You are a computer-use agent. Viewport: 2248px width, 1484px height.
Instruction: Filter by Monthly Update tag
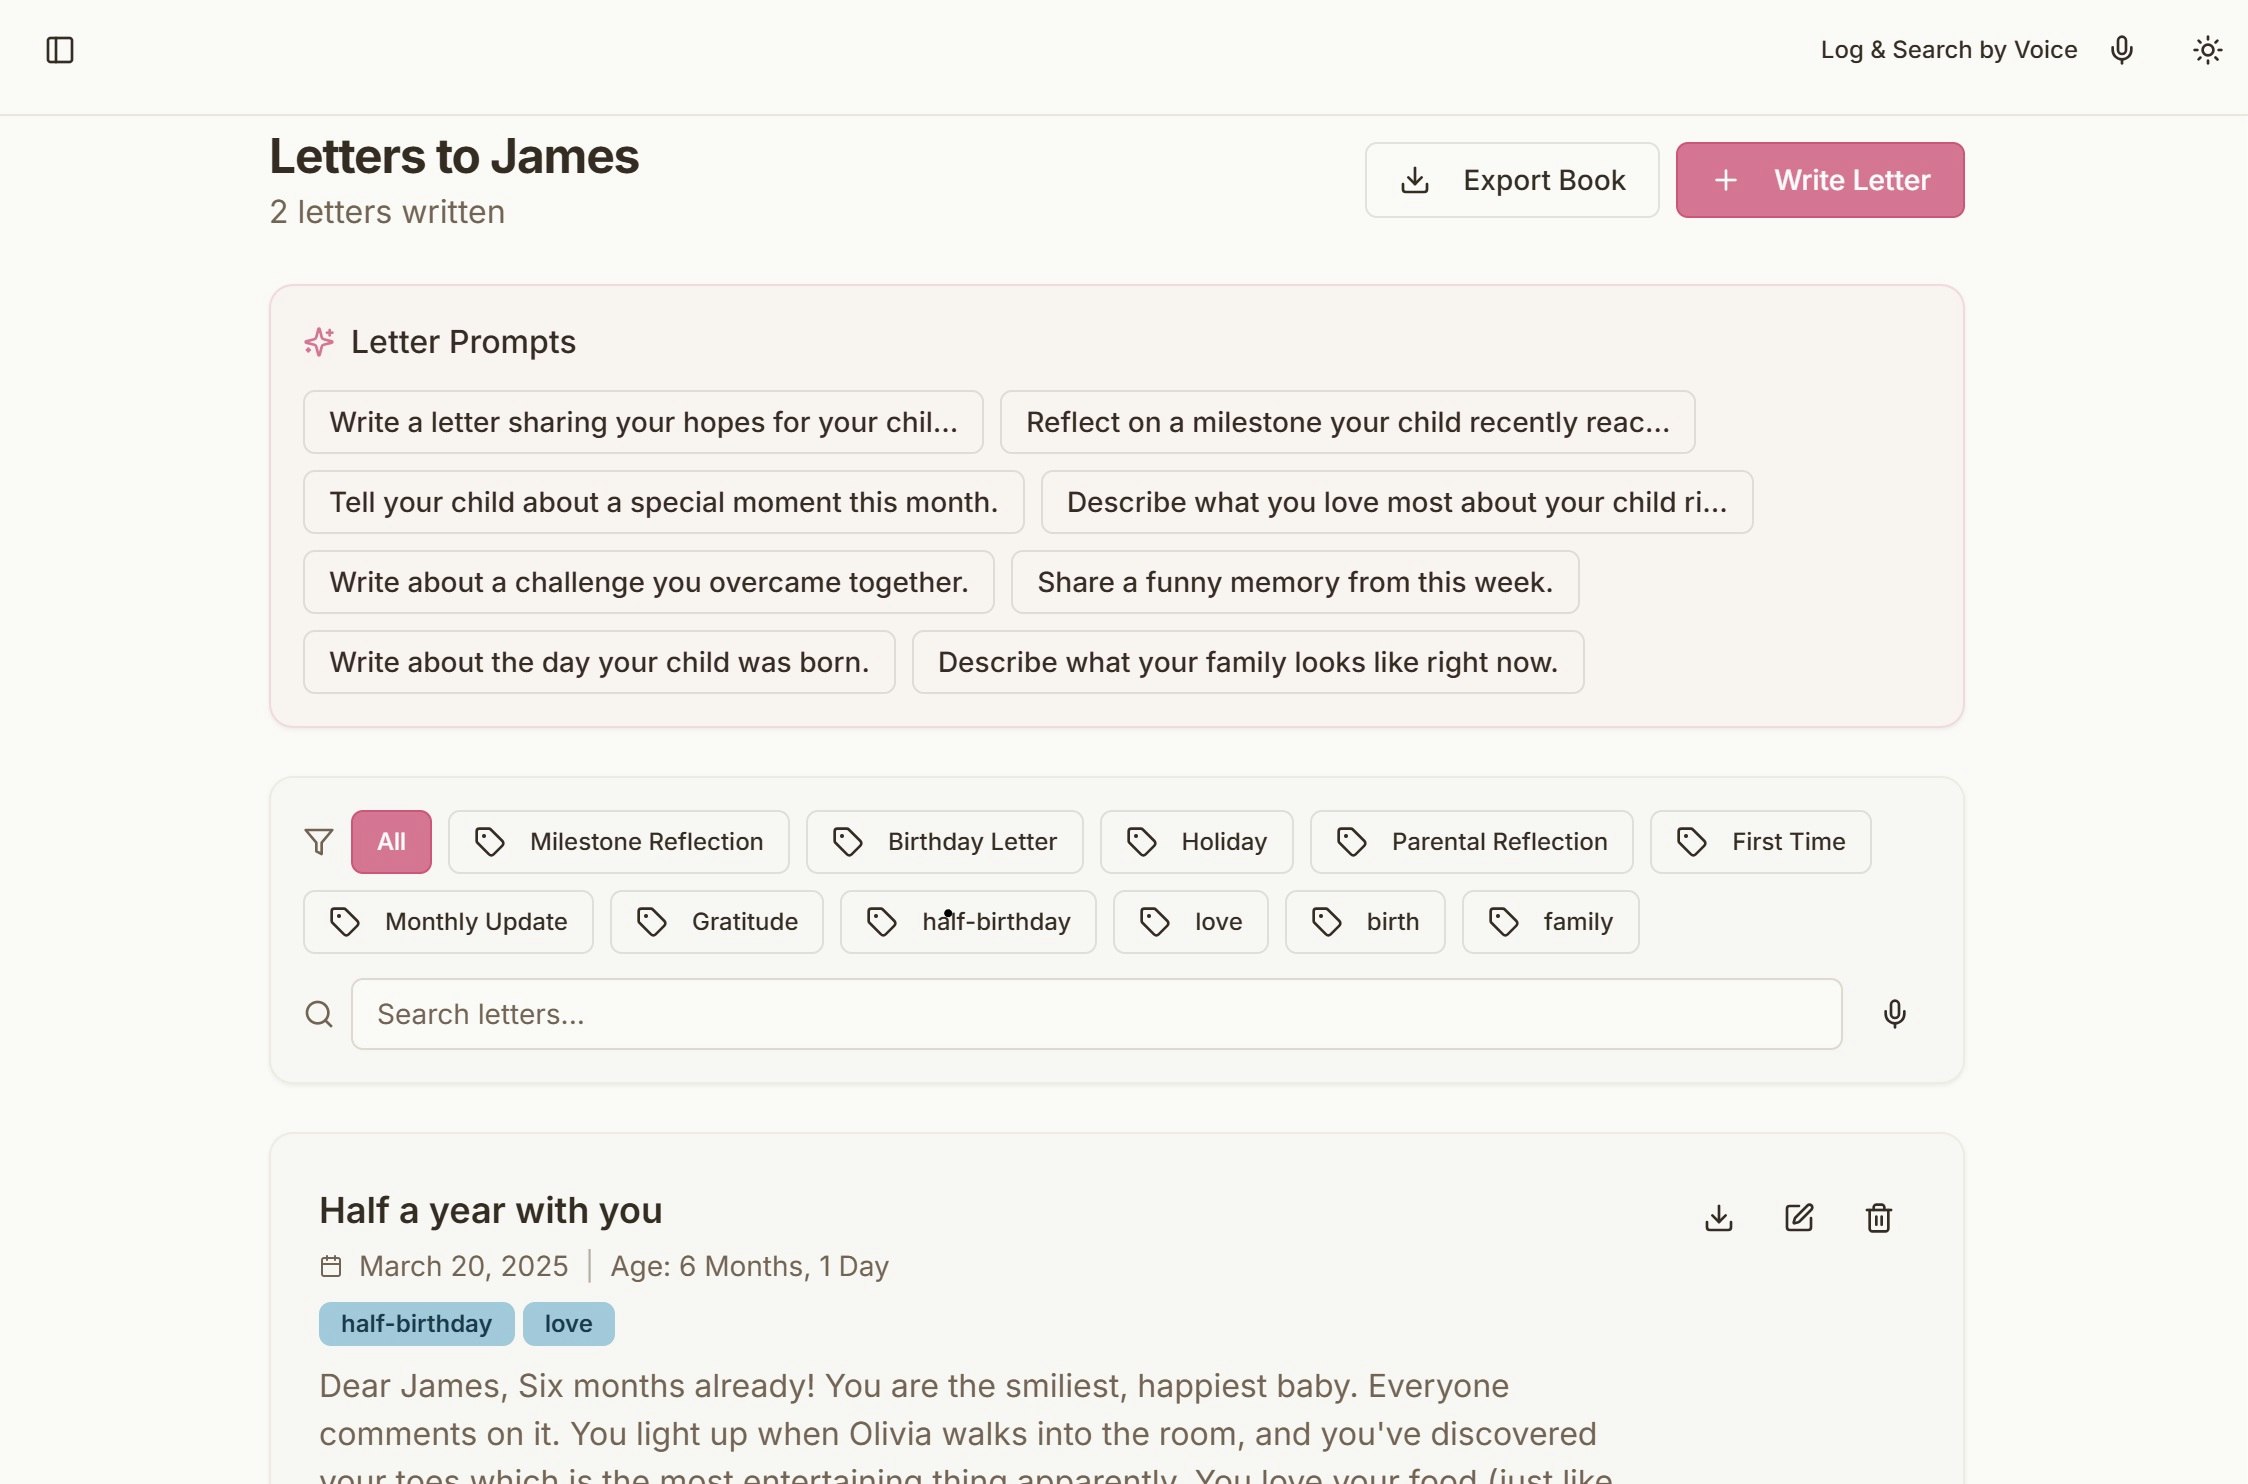[x=449, y=922]
